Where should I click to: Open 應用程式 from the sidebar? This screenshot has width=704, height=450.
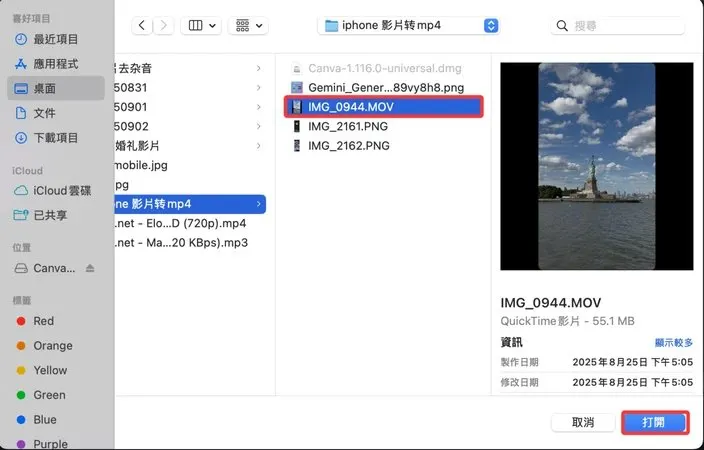coord(56,64)
